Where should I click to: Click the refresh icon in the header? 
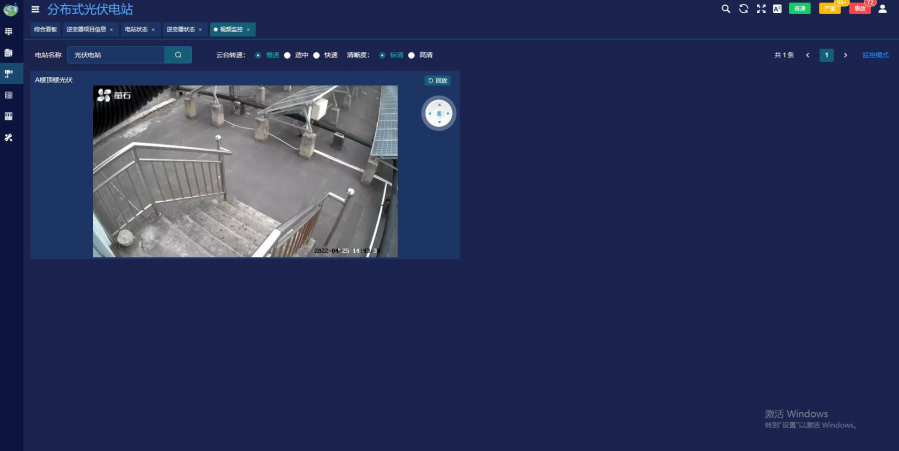pos(744,9)
